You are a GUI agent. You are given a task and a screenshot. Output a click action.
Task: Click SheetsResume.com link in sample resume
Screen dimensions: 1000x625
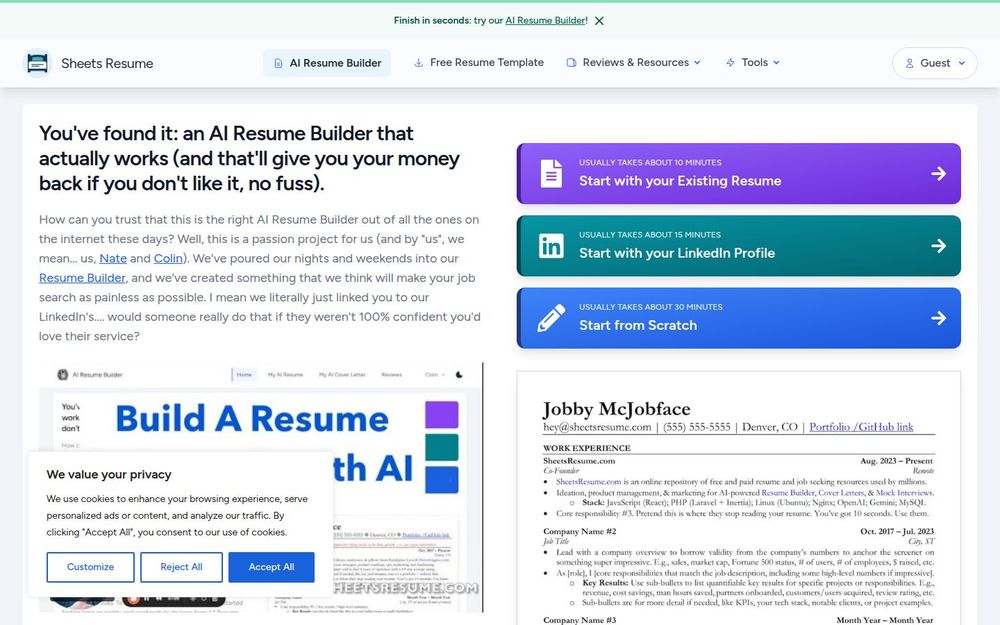[x=588, y=482]
